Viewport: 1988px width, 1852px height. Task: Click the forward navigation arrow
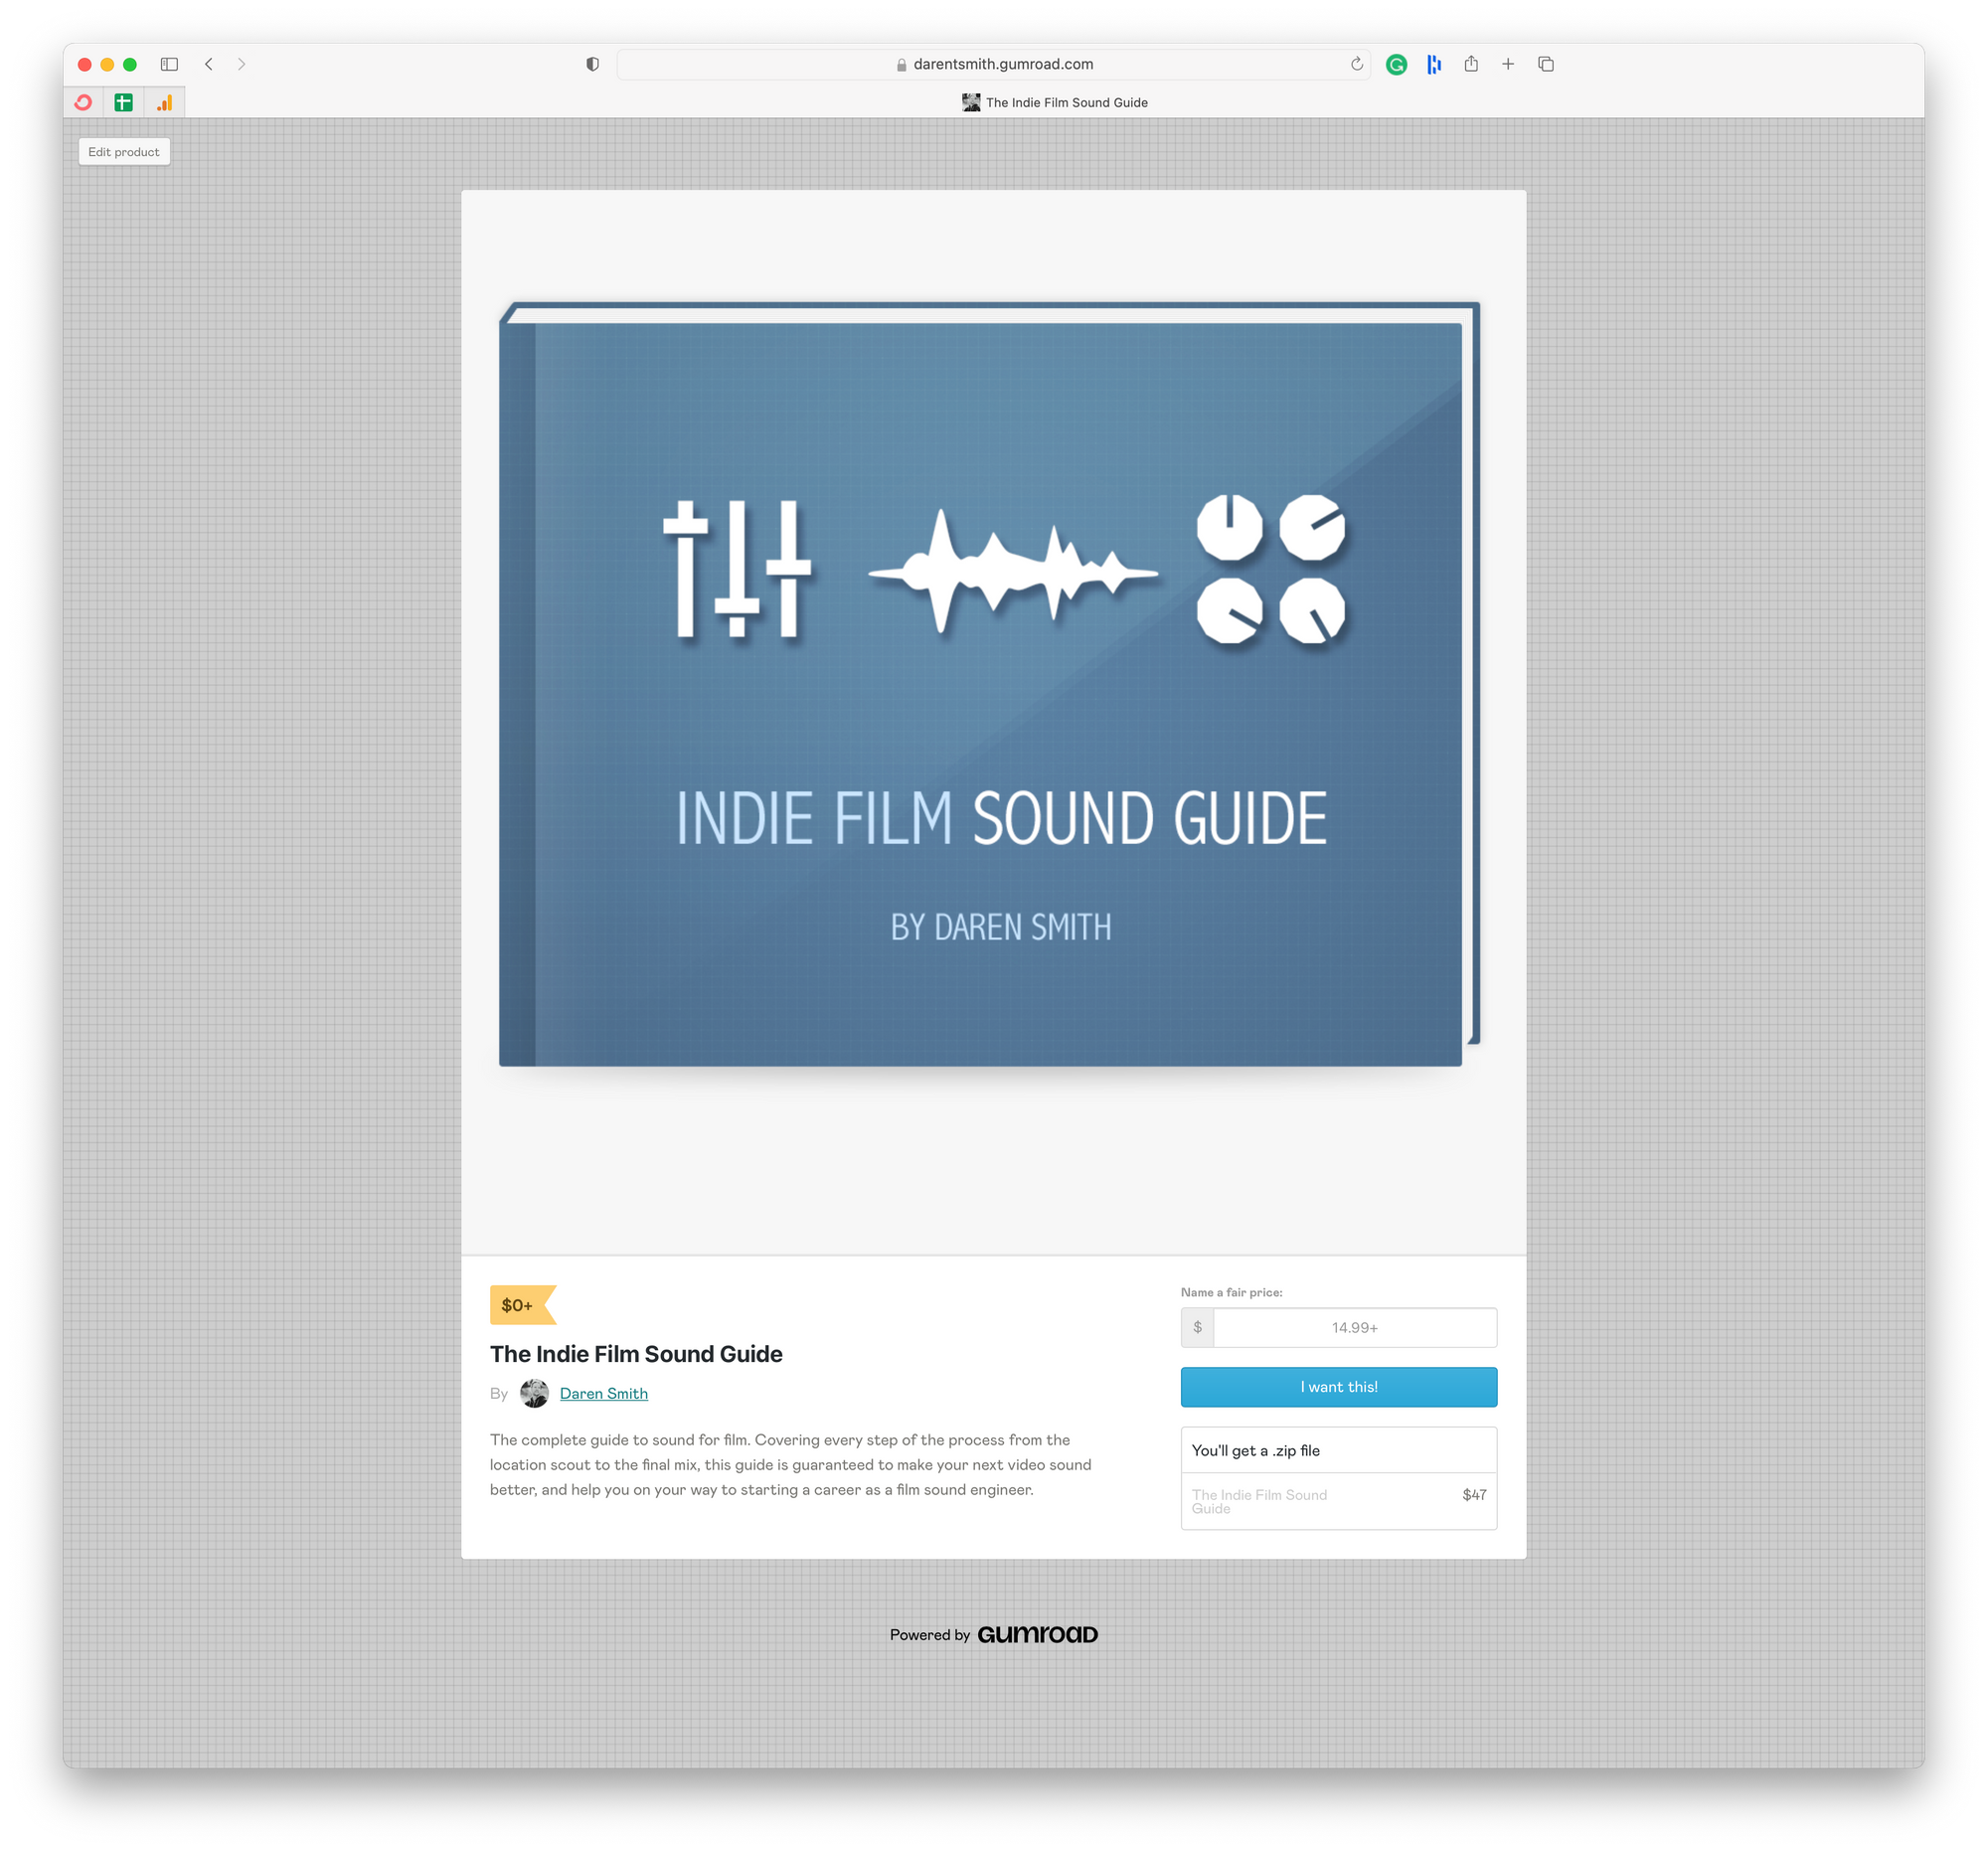[x=241, y=64]
